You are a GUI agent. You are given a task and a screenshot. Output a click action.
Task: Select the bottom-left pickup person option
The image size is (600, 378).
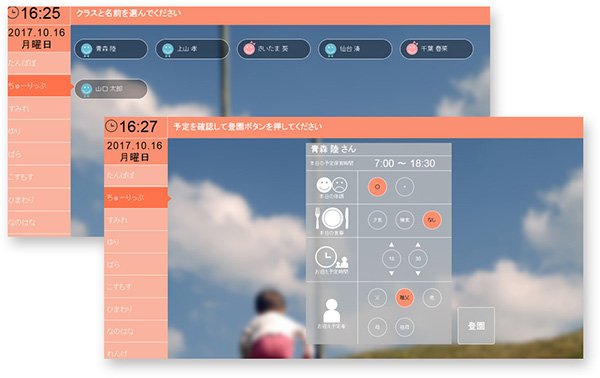coord(377,327)
